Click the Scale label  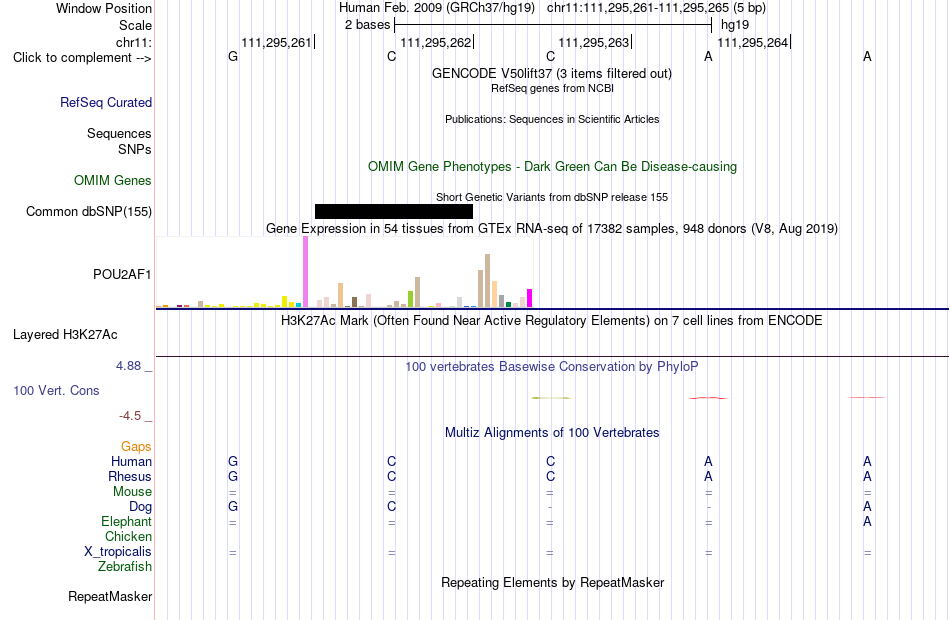coord(136,25)
